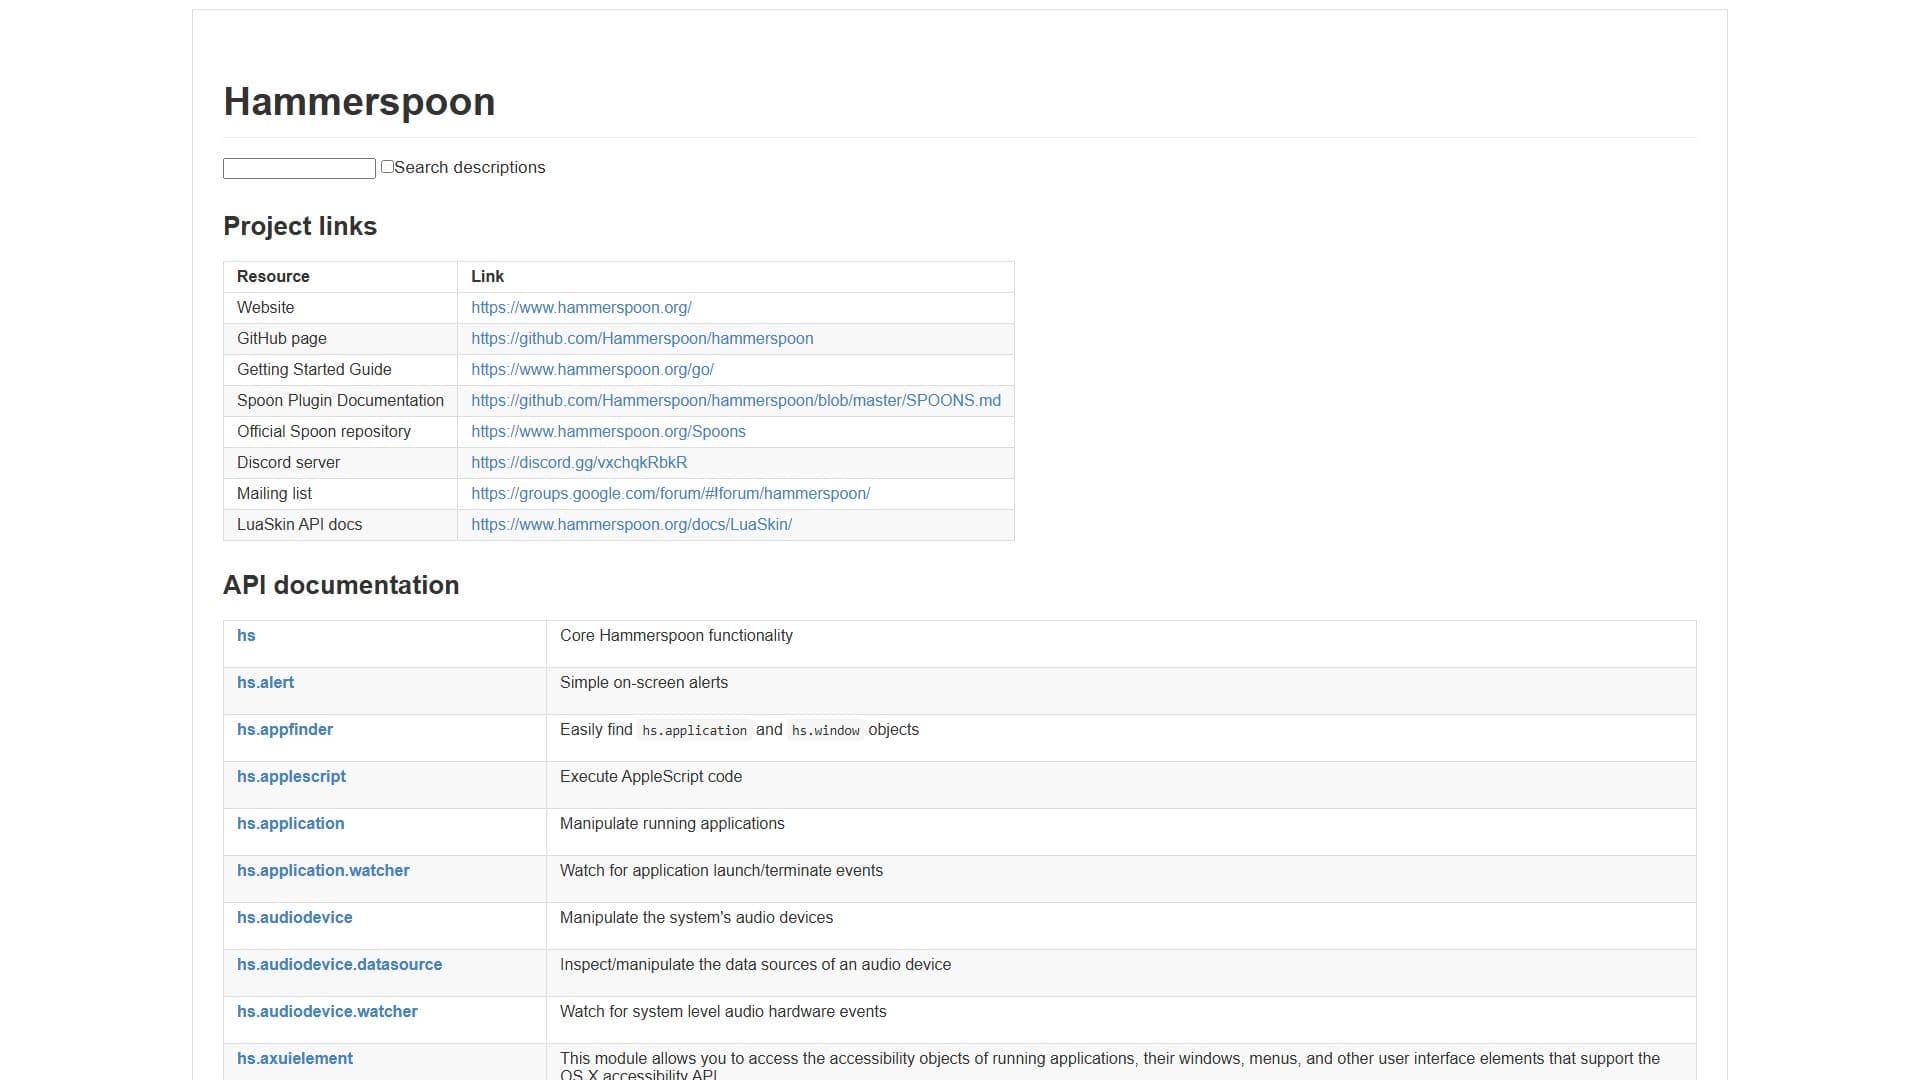Open the SPOONS.md documentation link
1920x1080 pixels.
[736, 401]
